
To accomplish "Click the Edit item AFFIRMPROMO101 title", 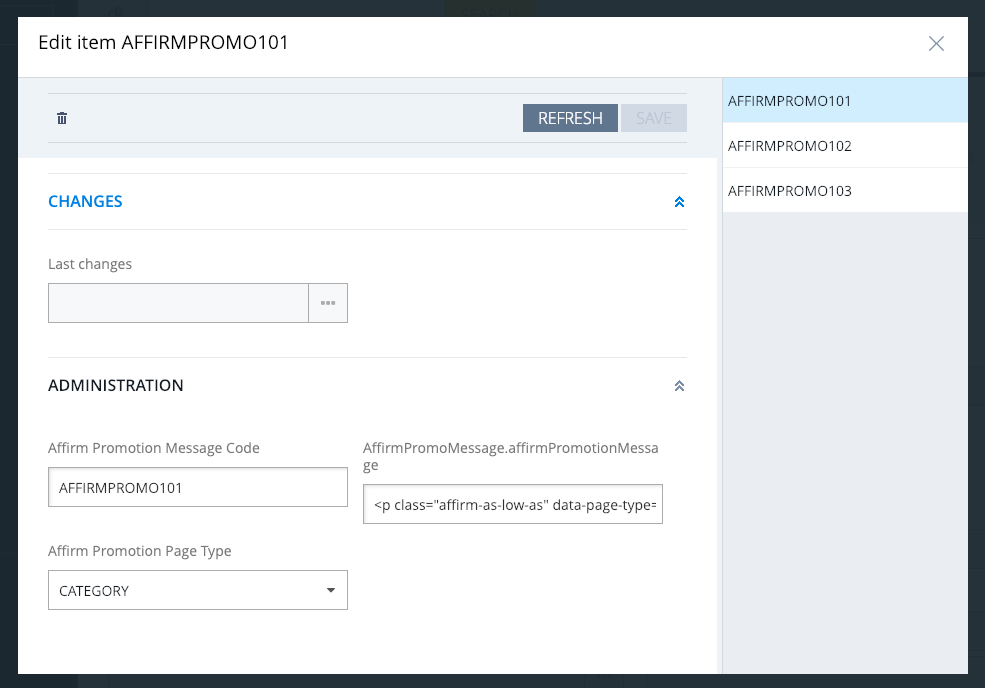I will [x=163, y=42].
